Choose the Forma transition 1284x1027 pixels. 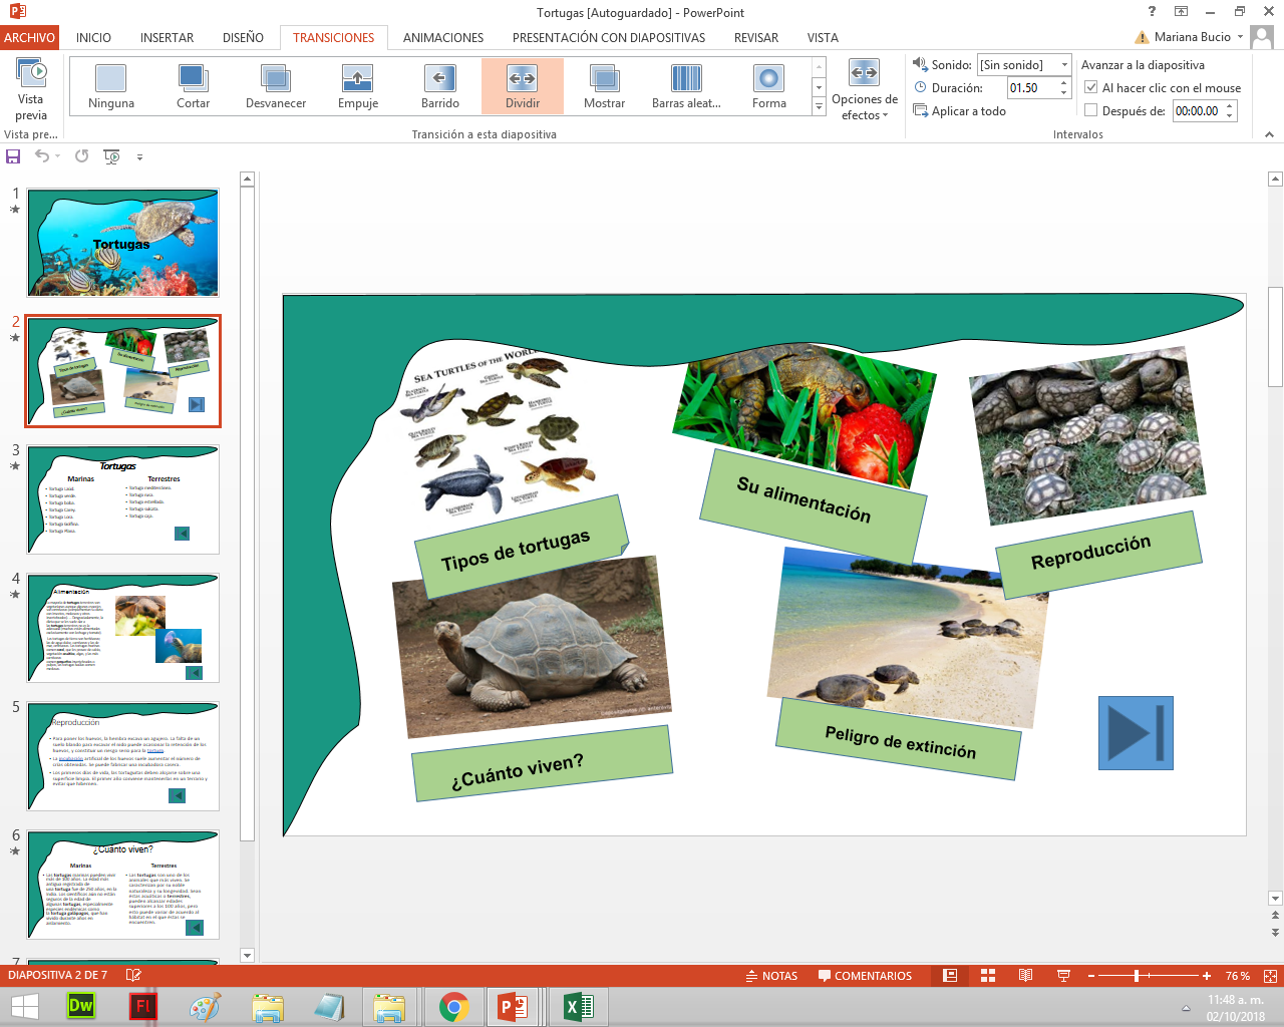[768, 85]
